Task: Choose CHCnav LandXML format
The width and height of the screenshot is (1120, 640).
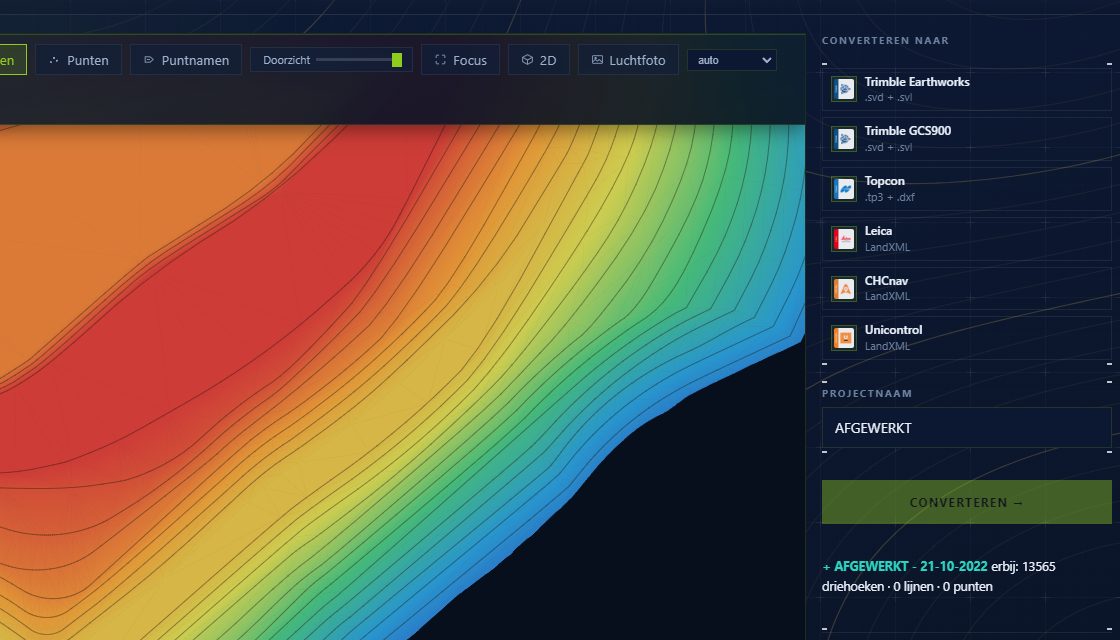Action: pyautogui.click(x=966, y=288)
